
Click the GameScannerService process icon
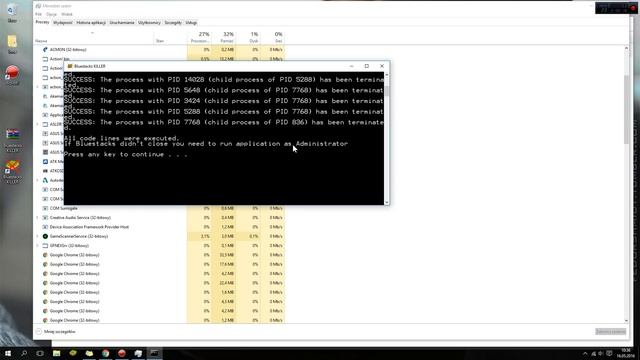[45, 236]
